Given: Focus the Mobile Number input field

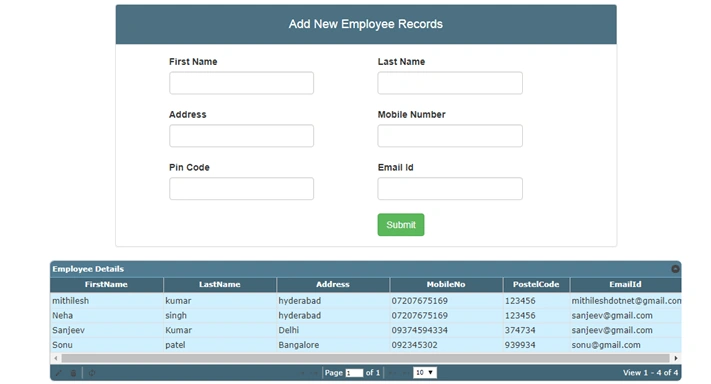Looking at the screenshot, I should 450,136.
